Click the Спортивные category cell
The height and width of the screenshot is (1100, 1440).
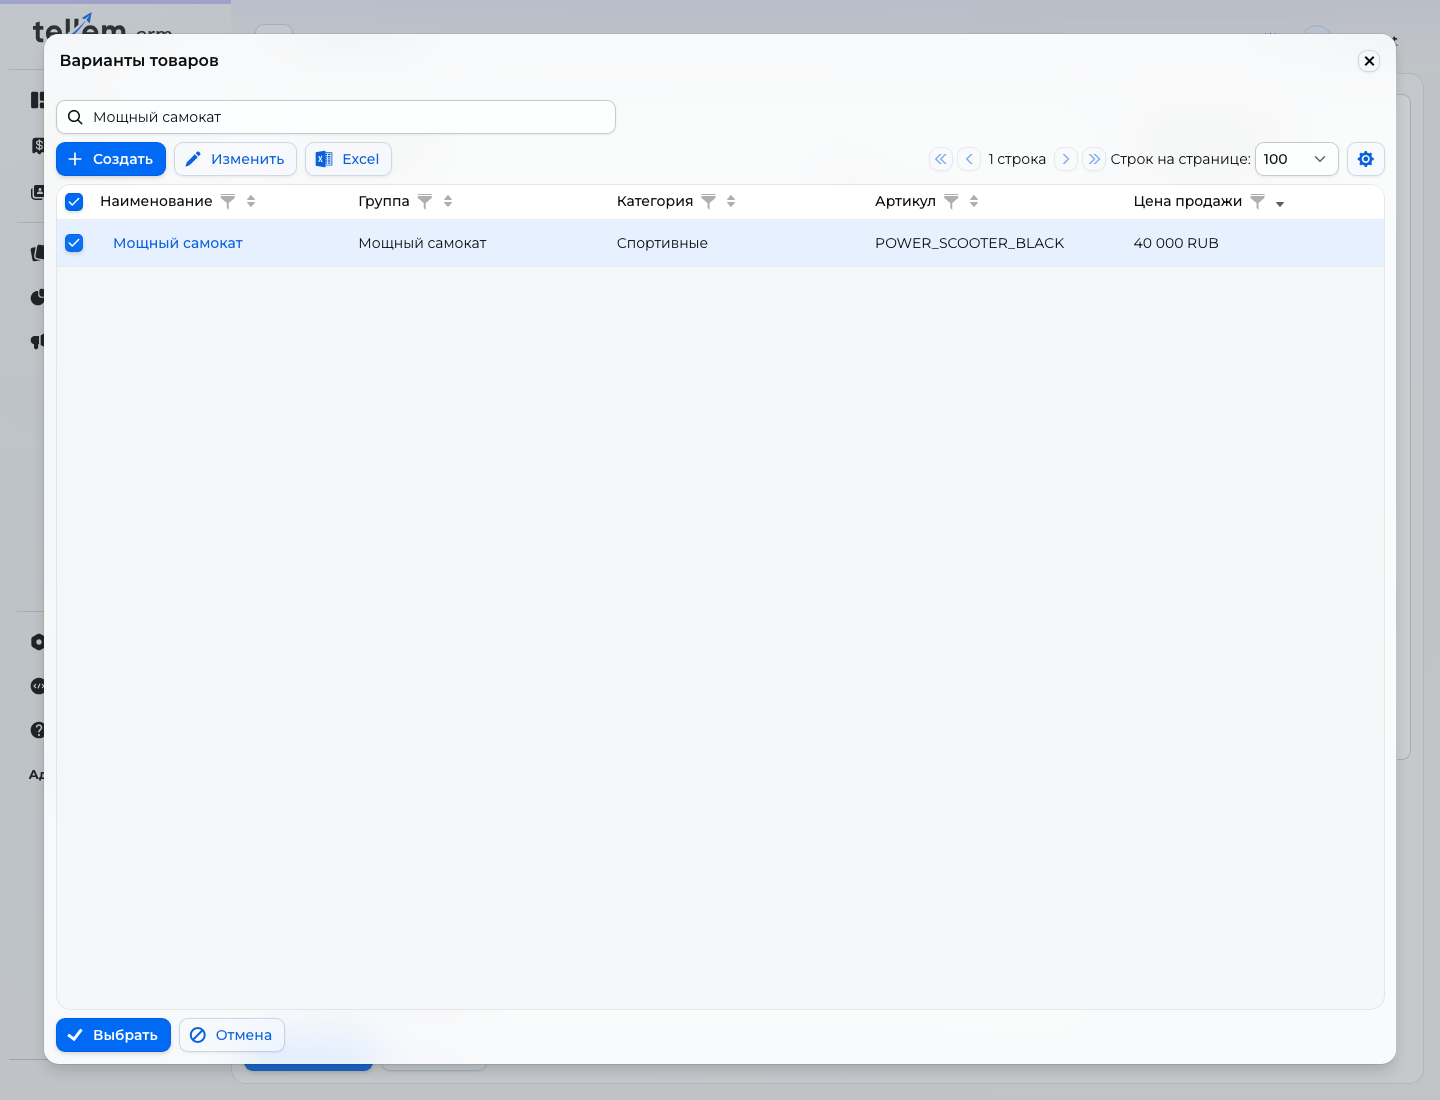point(662,243)
